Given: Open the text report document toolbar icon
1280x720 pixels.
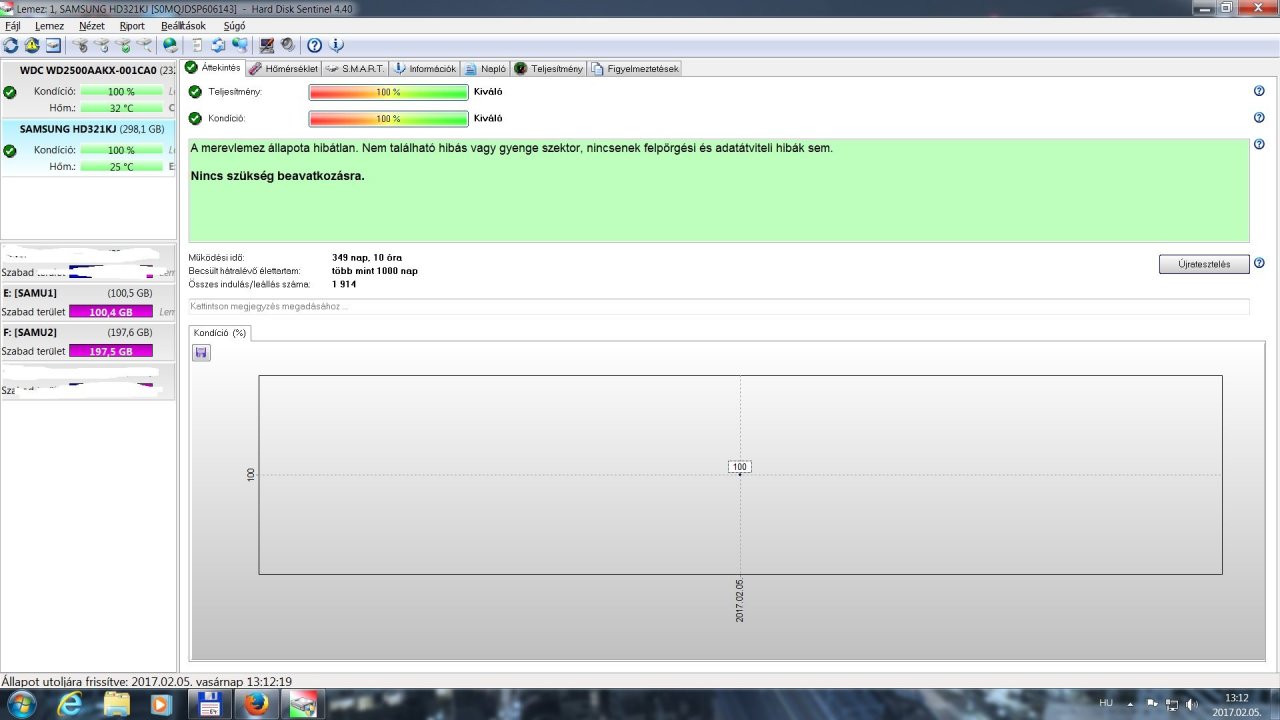Looking at the screenshot, I should (197, 45).
